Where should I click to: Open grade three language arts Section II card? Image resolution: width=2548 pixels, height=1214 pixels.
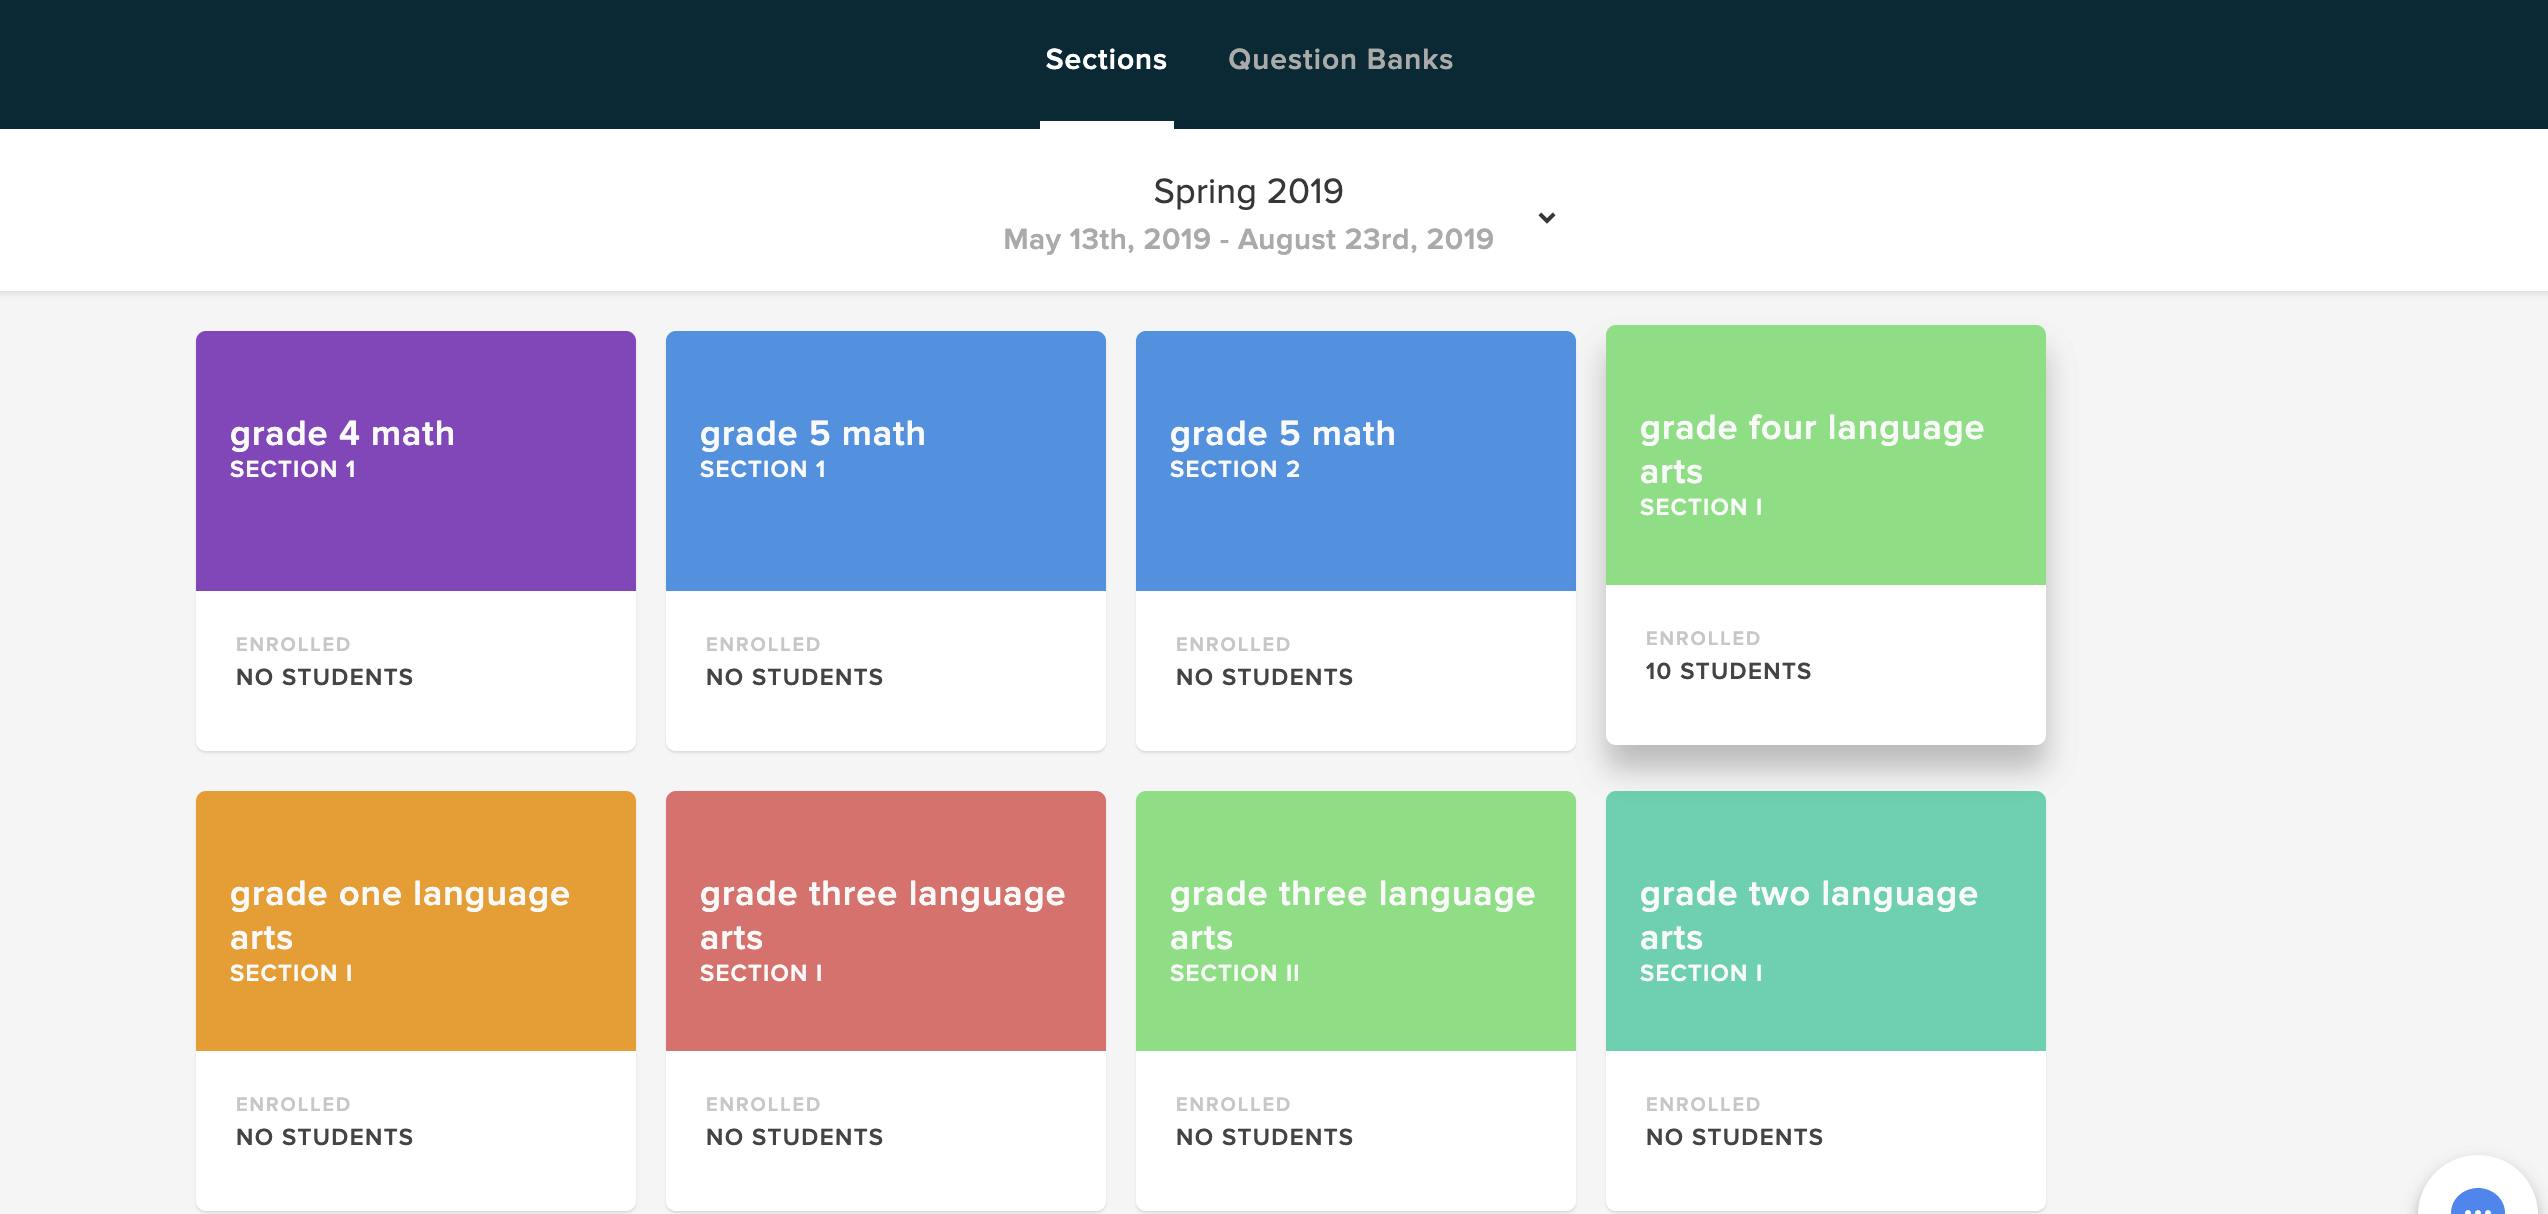(1356, 1001)
